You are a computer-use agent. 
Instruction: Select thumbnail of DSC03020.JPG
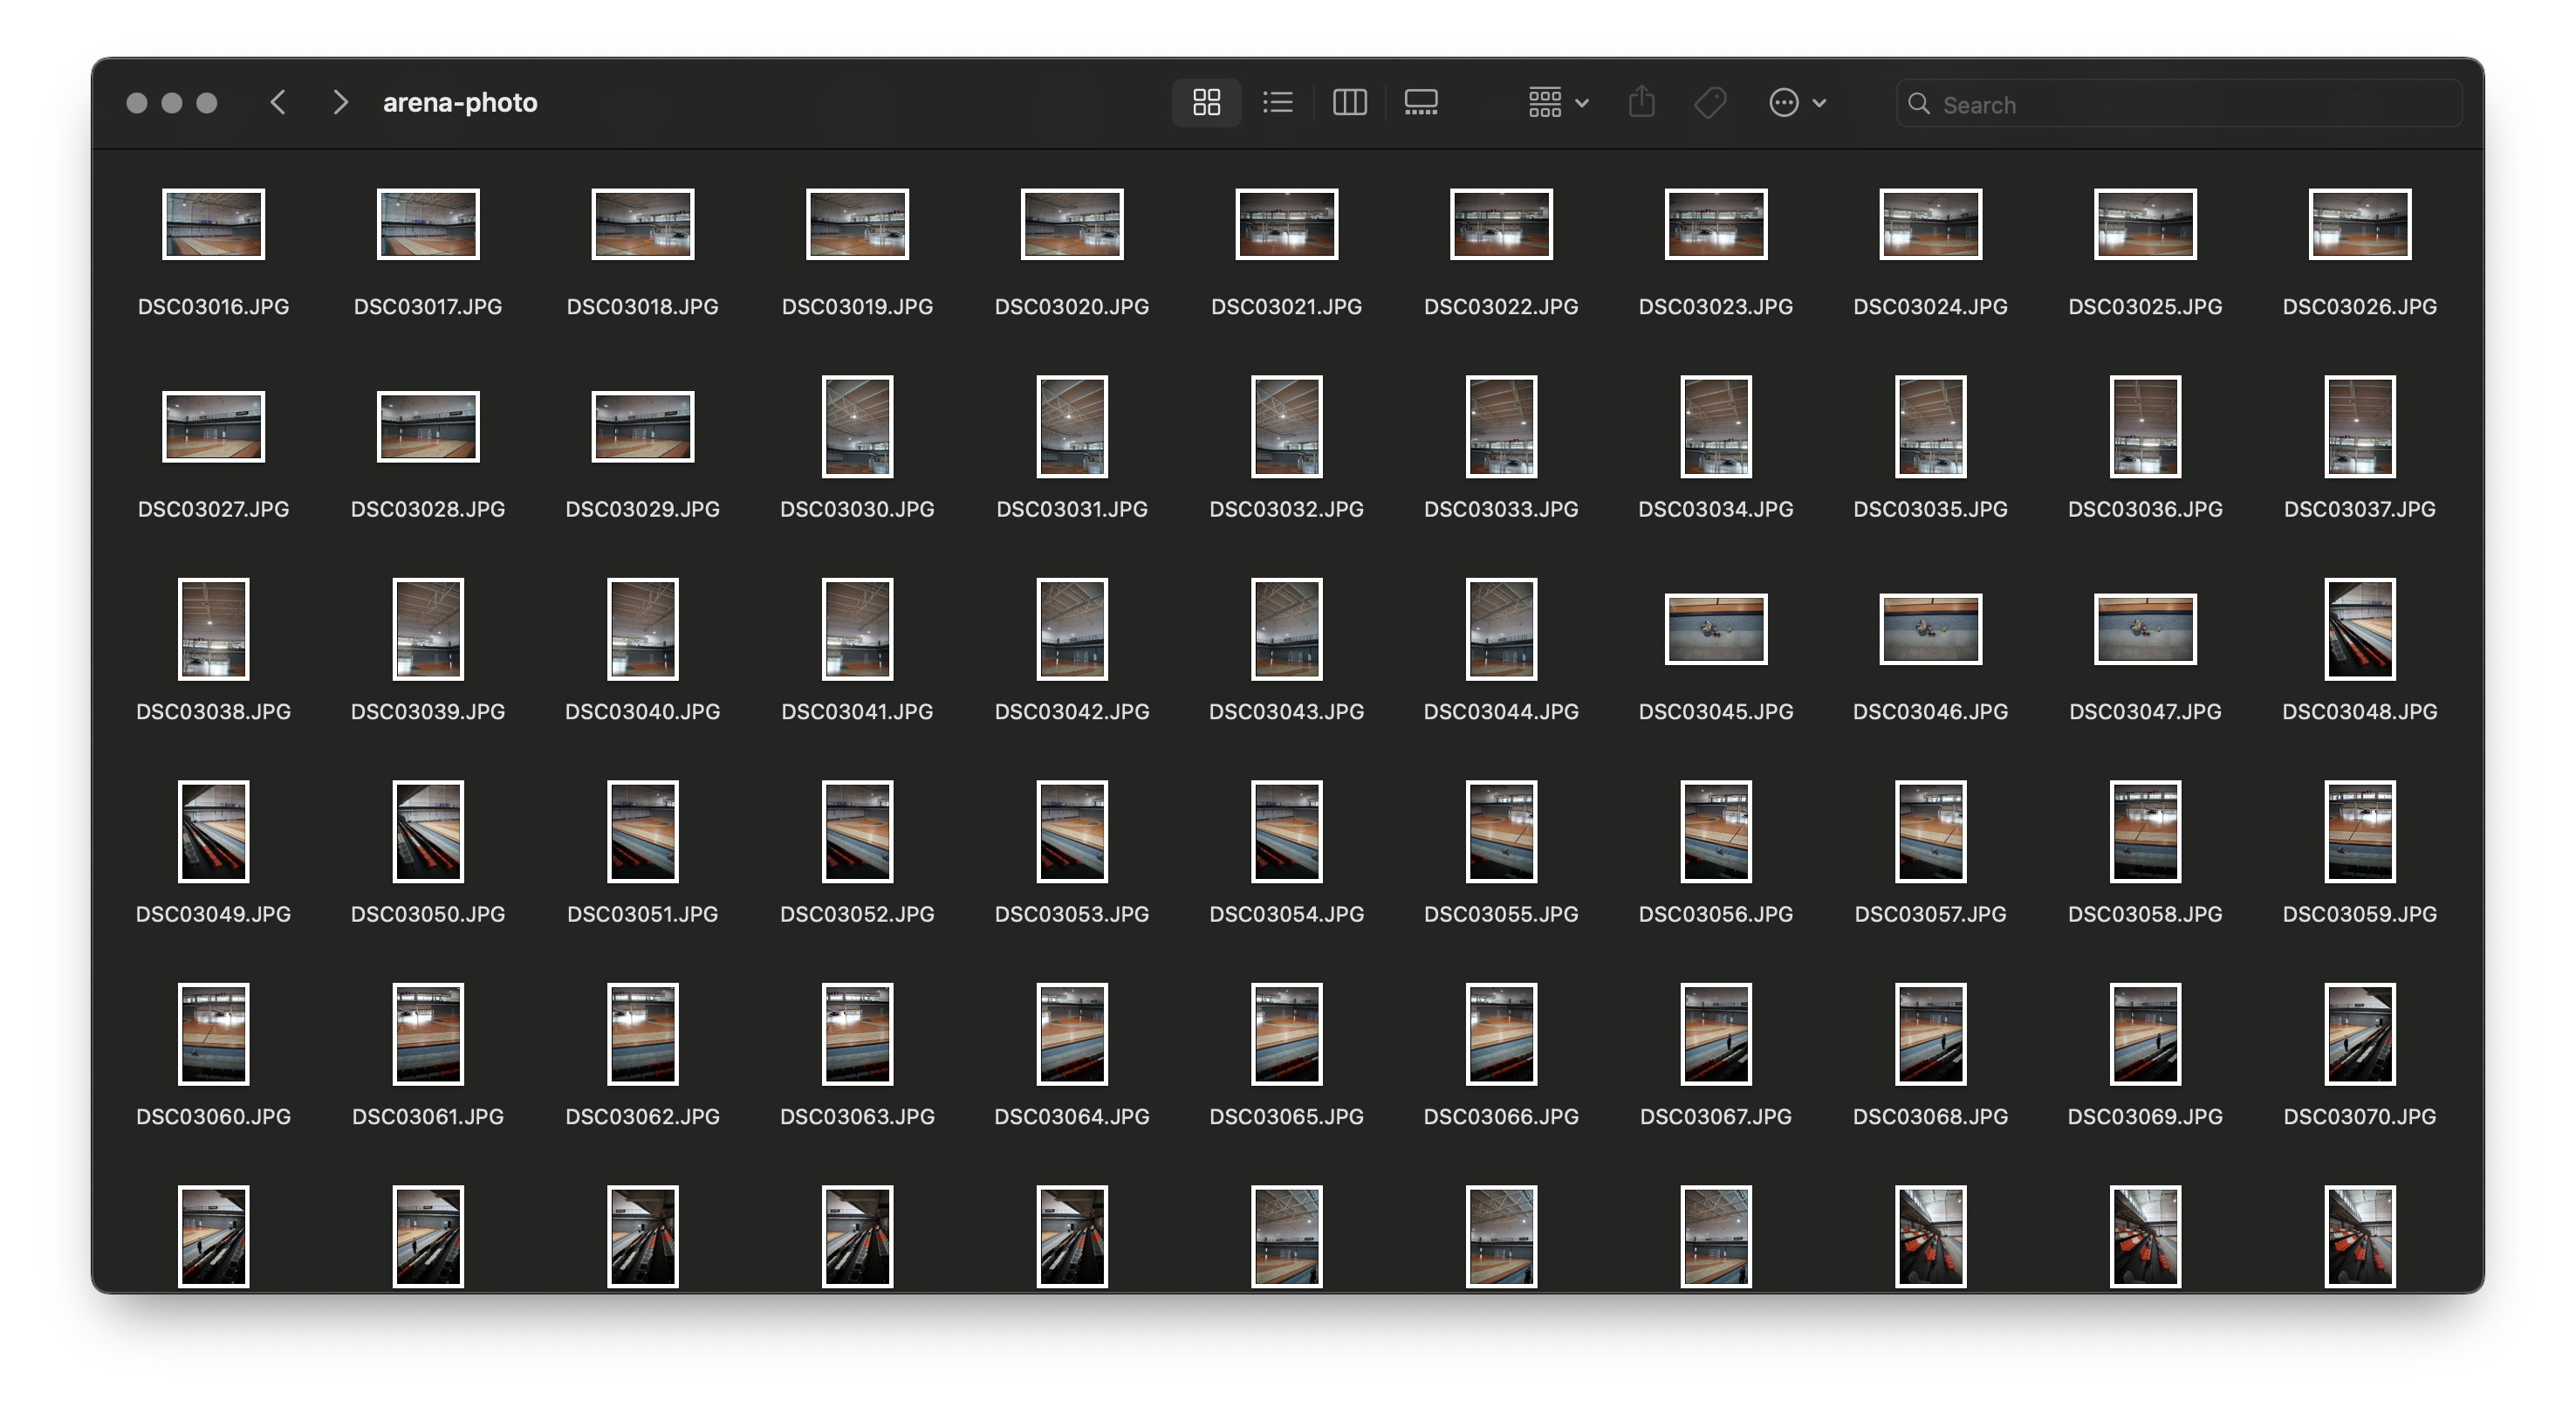pyautogui.click(x=1072, y=224)
